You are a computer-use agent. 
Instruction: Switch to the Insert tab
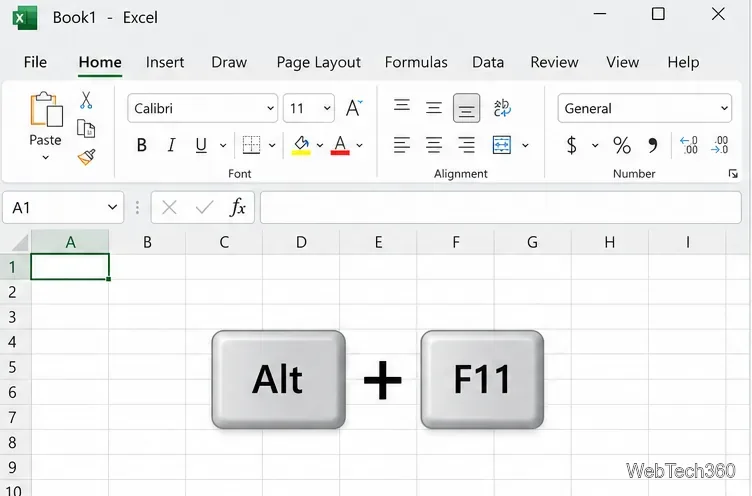tap(165, 62)
